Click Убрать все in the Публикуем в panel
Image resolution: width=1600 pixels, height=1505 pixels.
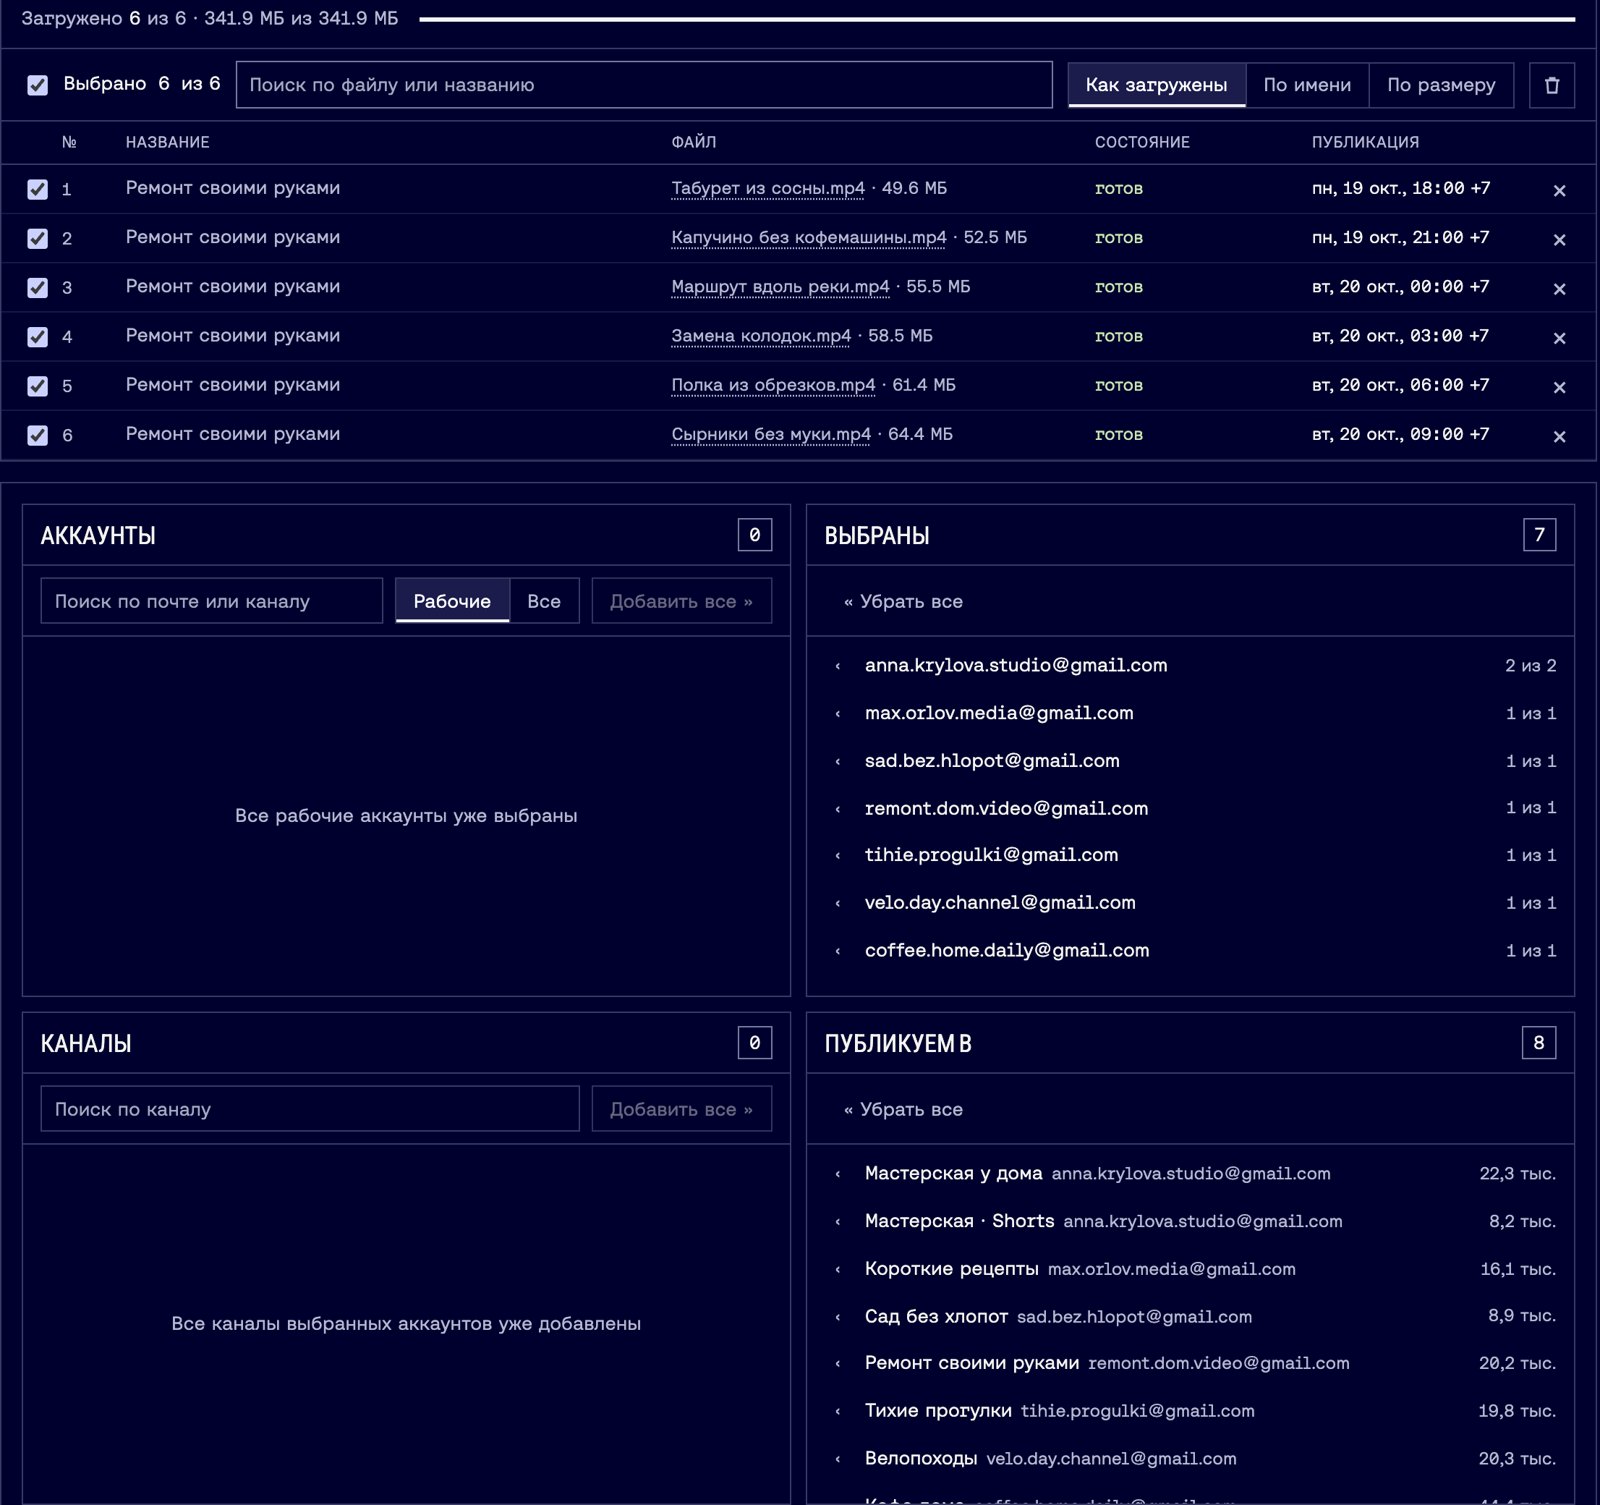(903, 1109)
